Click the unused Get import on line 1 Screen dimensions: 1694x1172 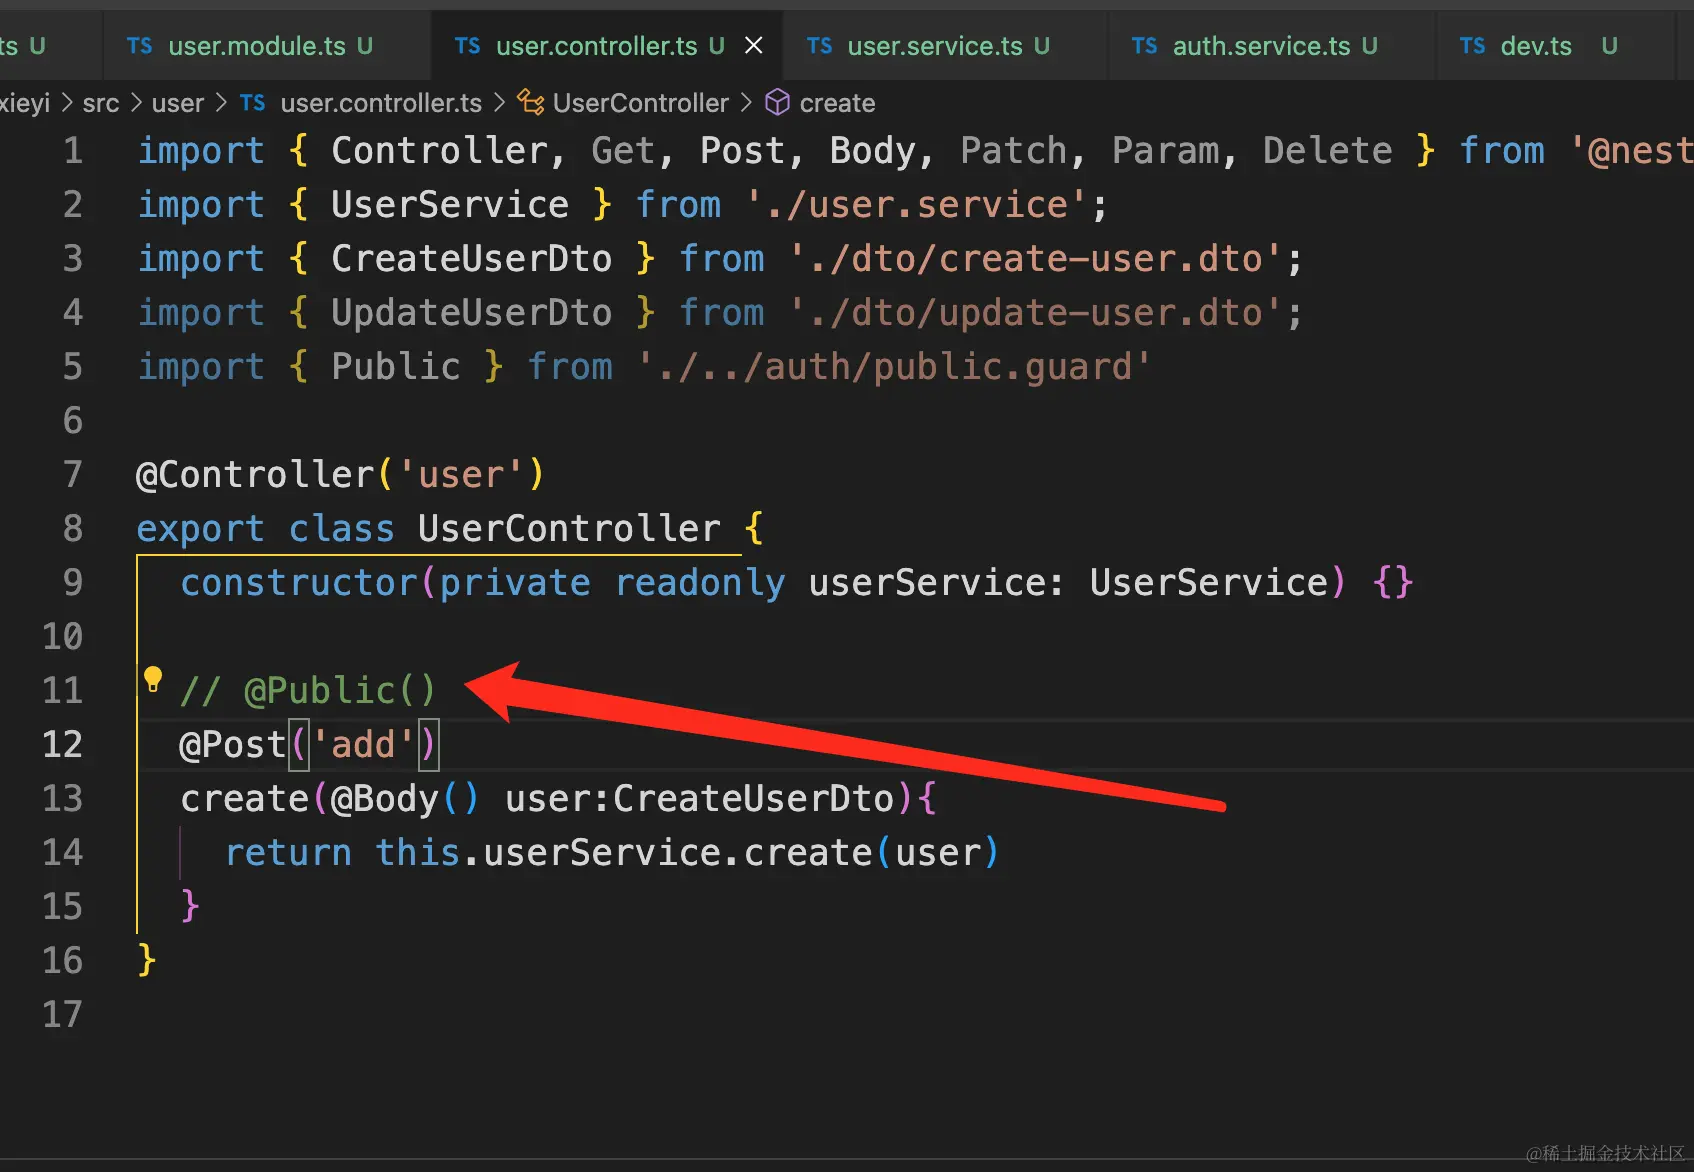pos(624,151)
